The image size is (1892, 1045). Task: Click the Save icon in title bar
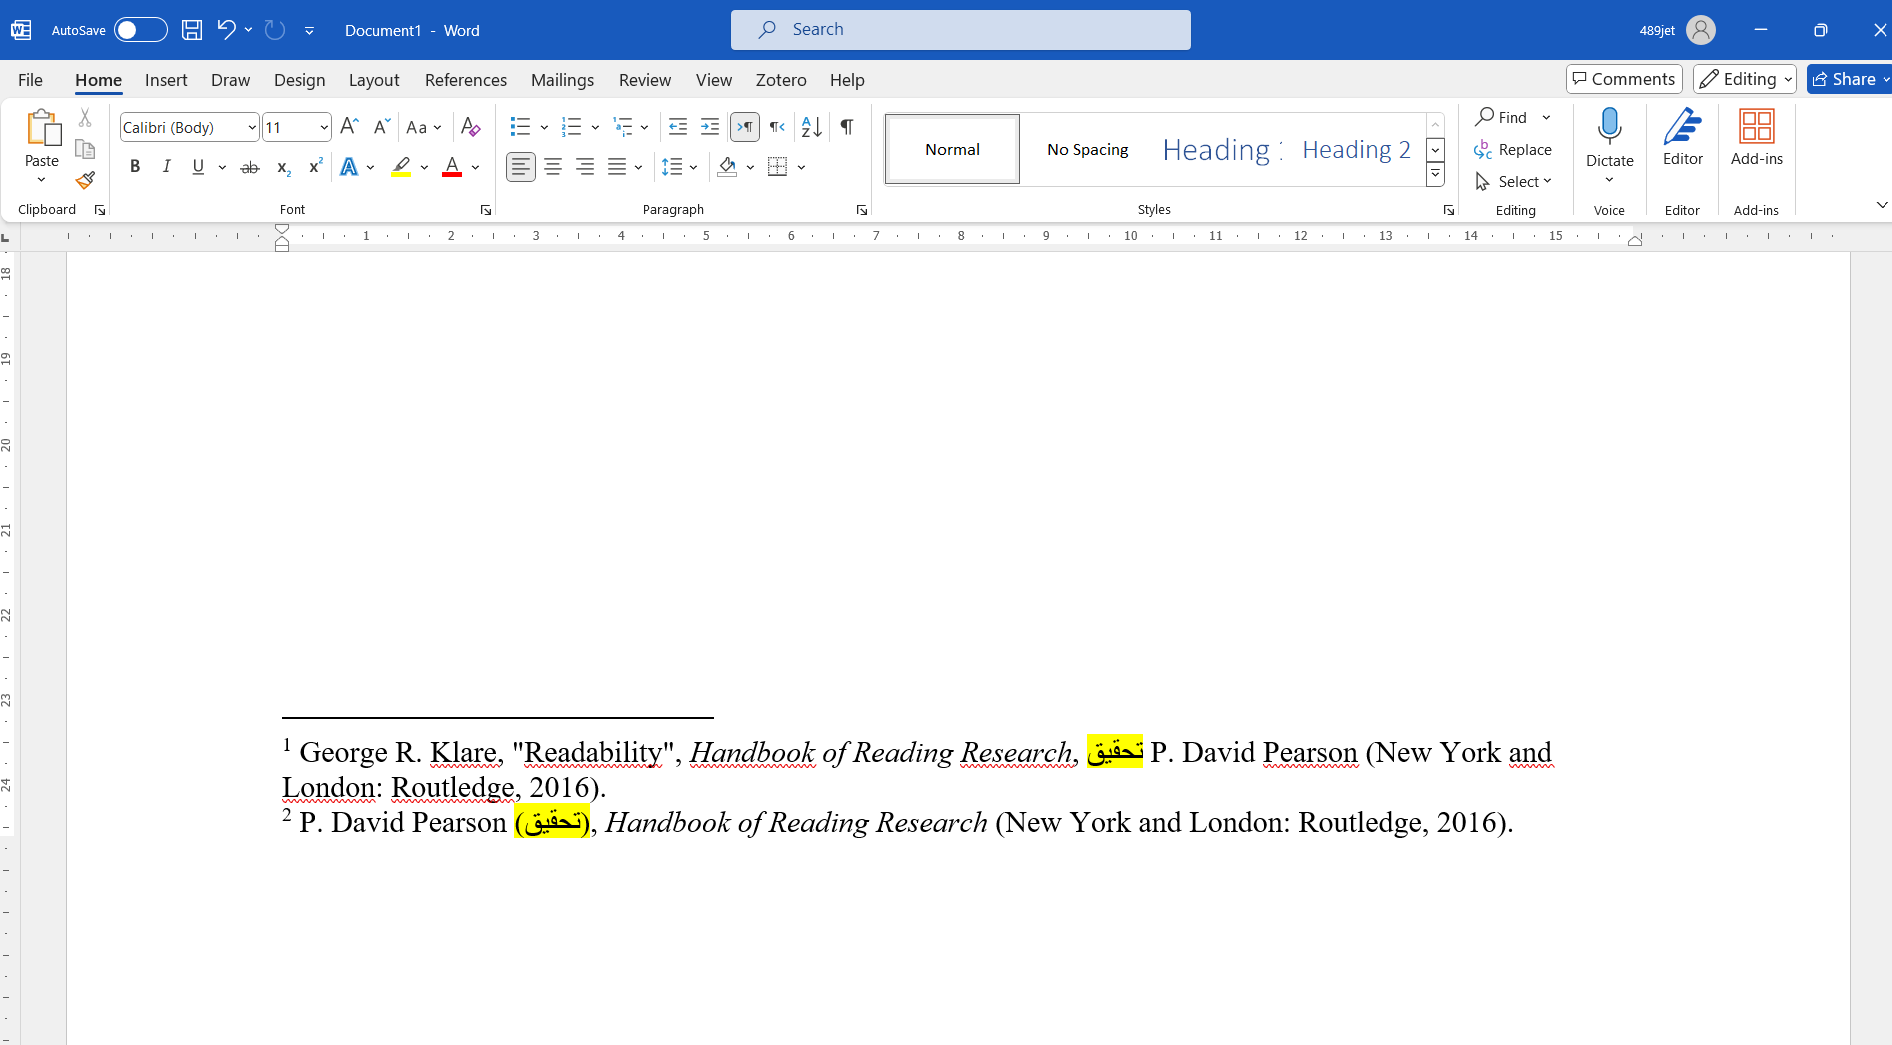pyautogui.click(x=192, y=30)
